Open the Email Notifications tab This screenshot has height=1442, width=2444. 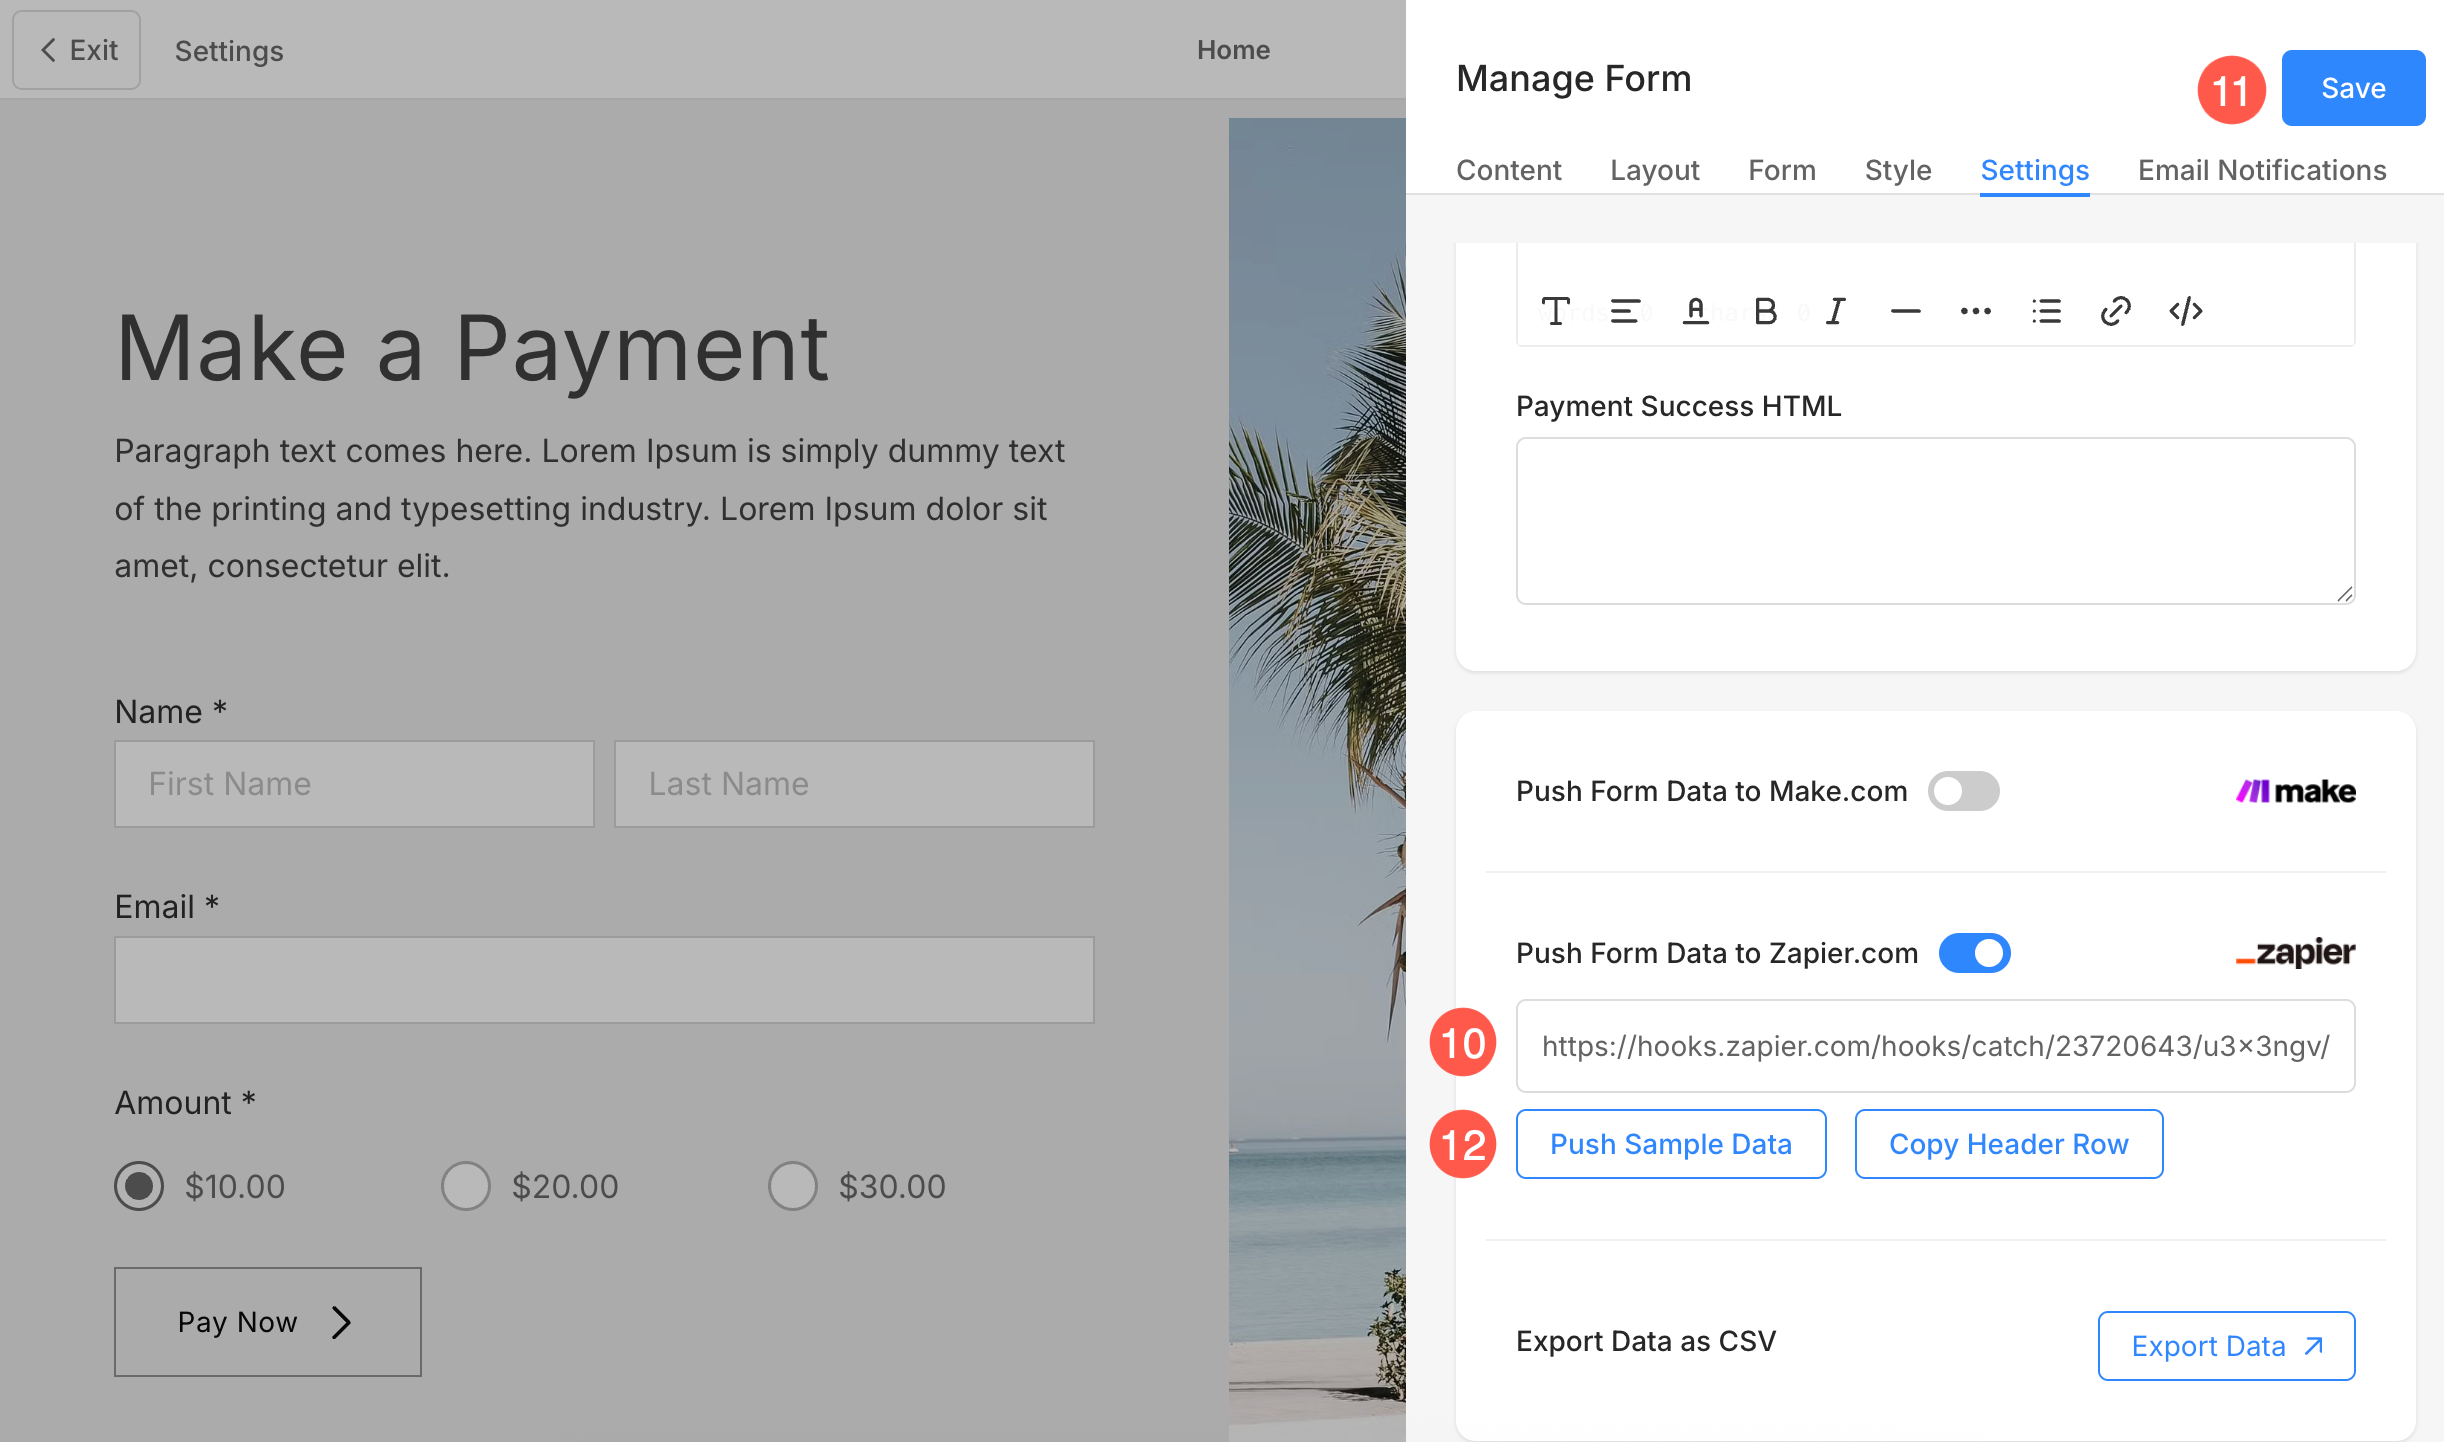point(2262,170)
